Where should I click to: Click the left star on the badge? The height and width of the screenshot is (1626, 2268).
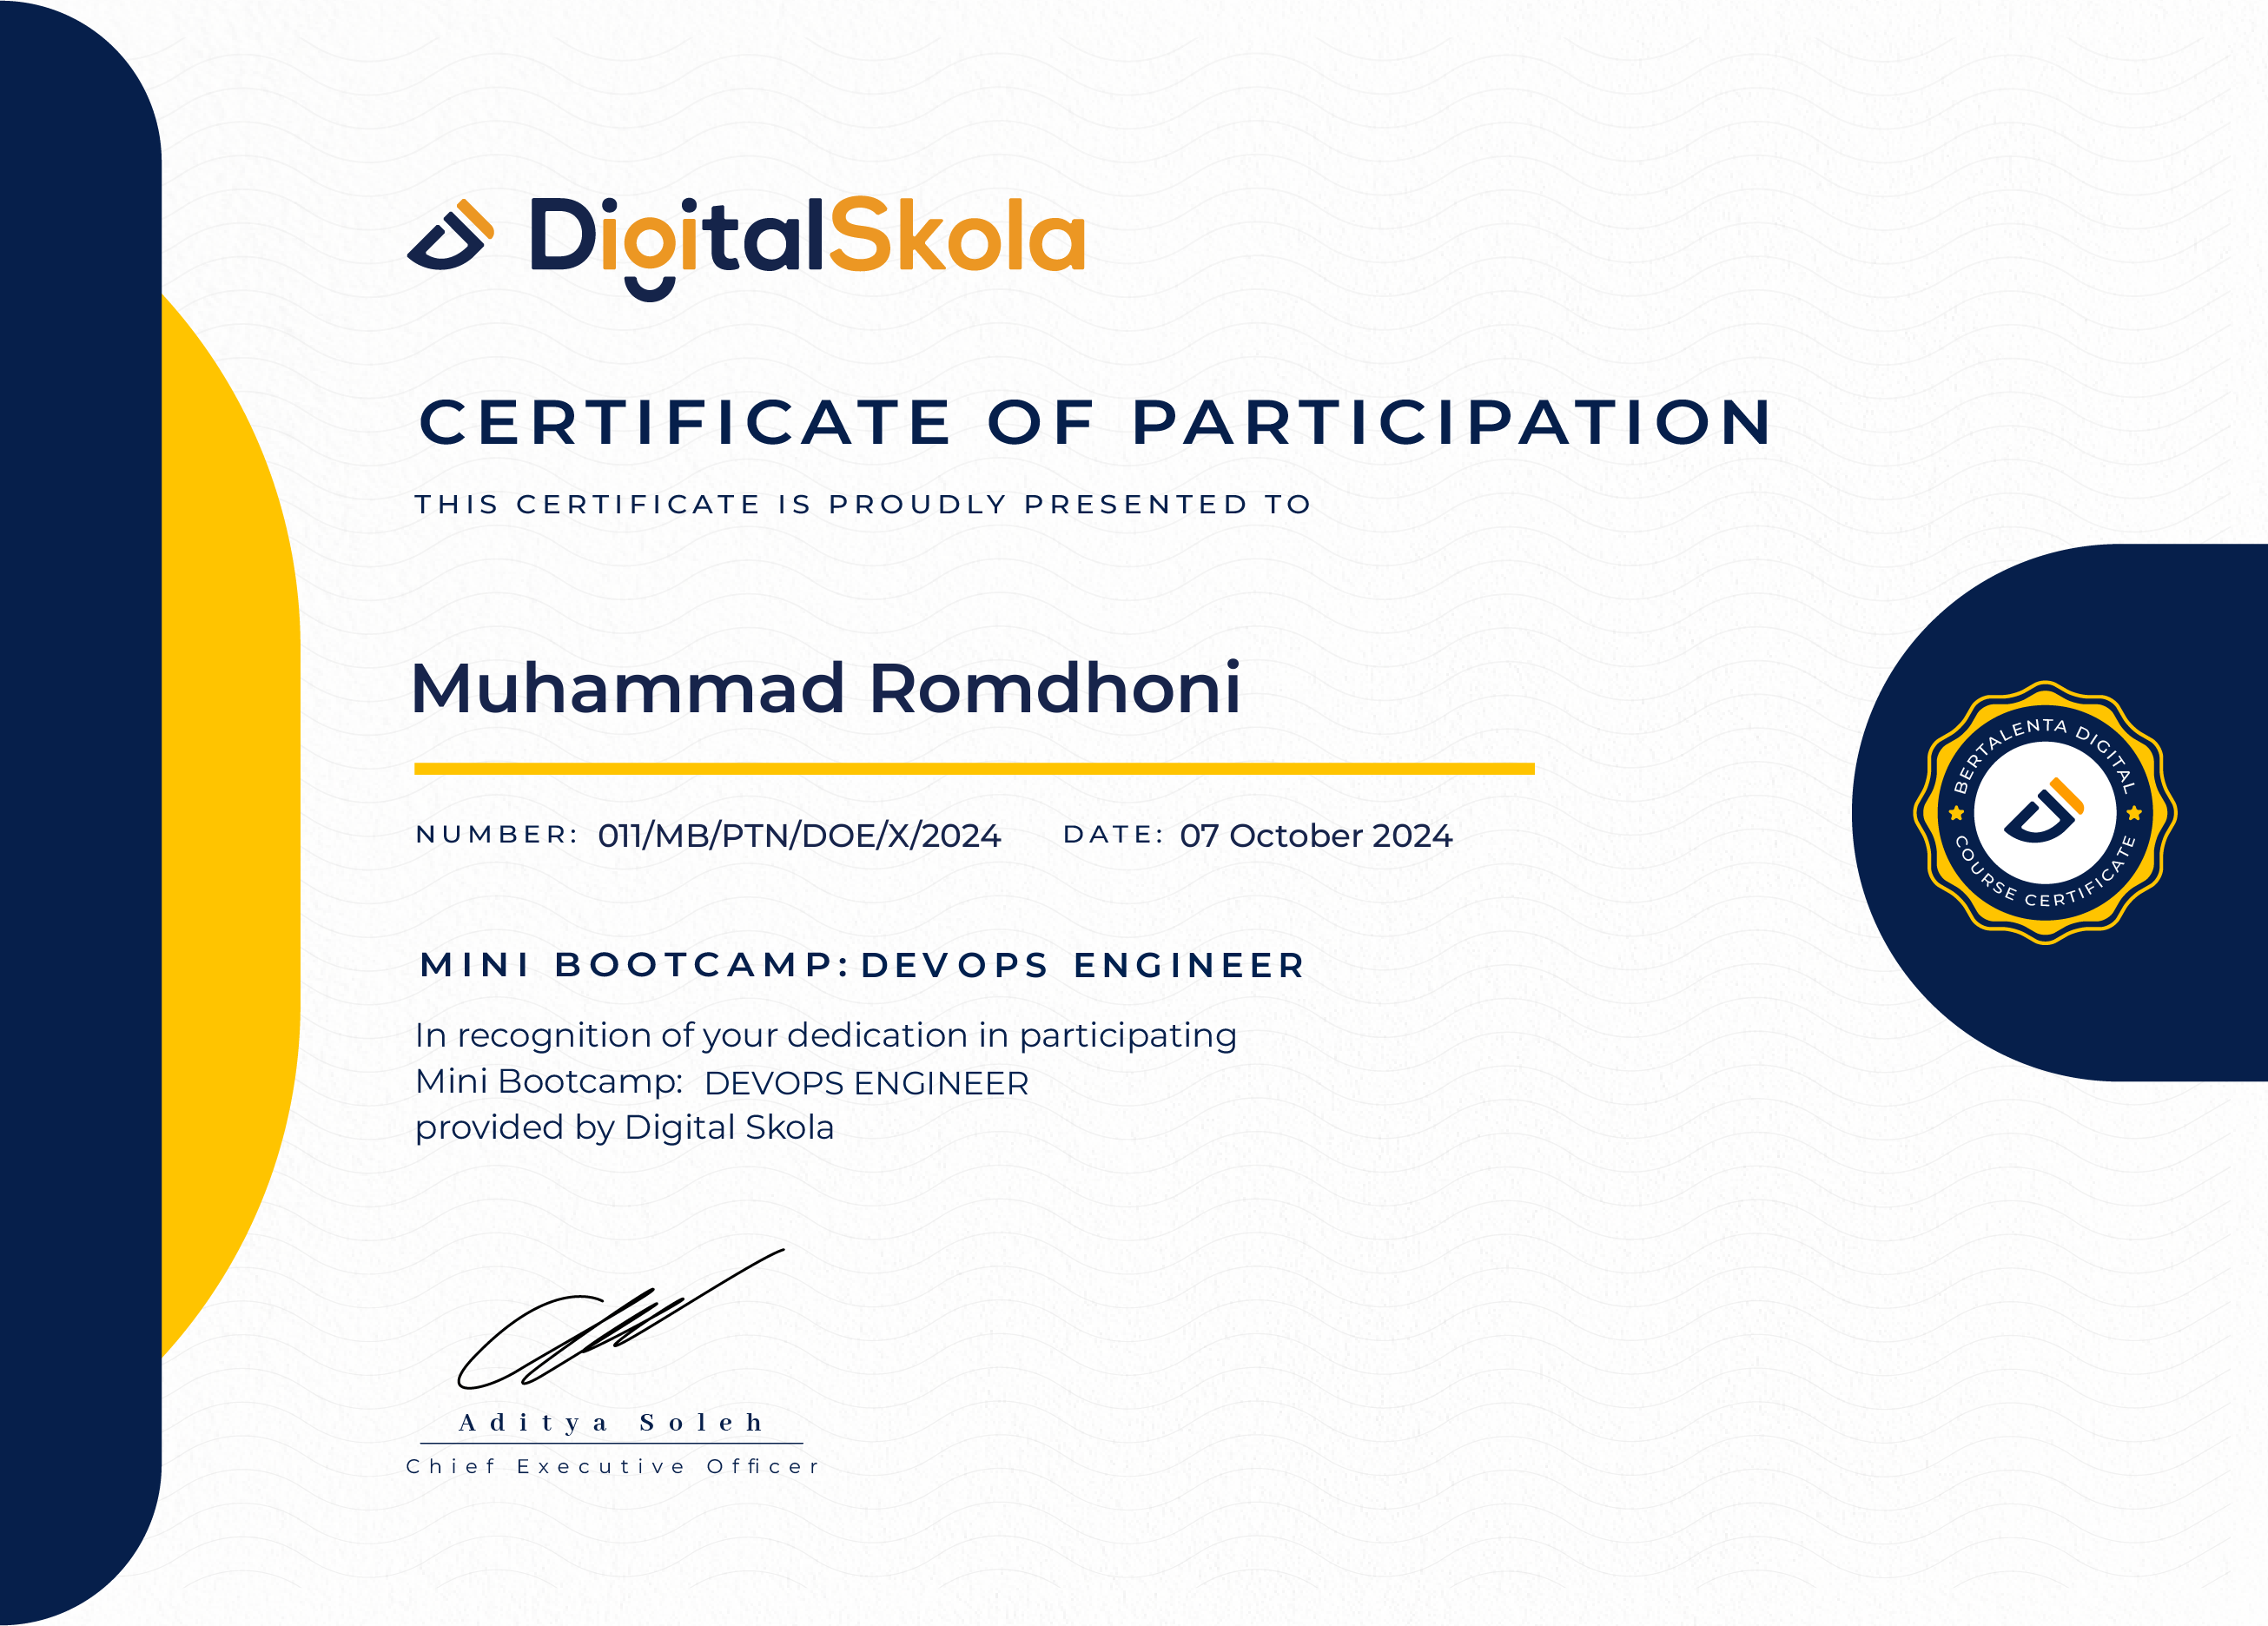(x=1956, y=813)
